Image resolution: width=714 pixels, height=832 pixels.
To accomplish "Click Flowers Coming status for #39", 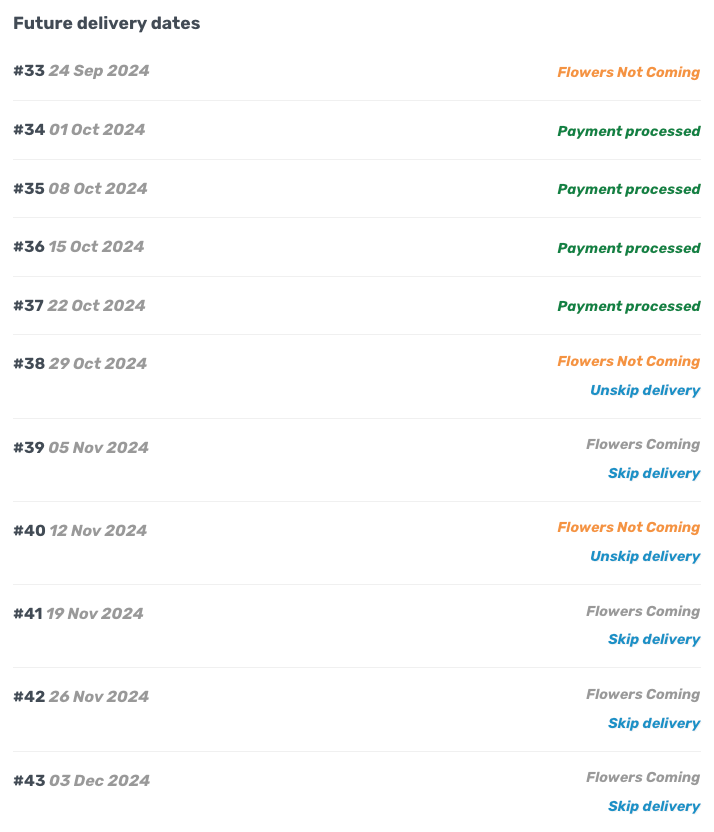I will coord(643,444).
